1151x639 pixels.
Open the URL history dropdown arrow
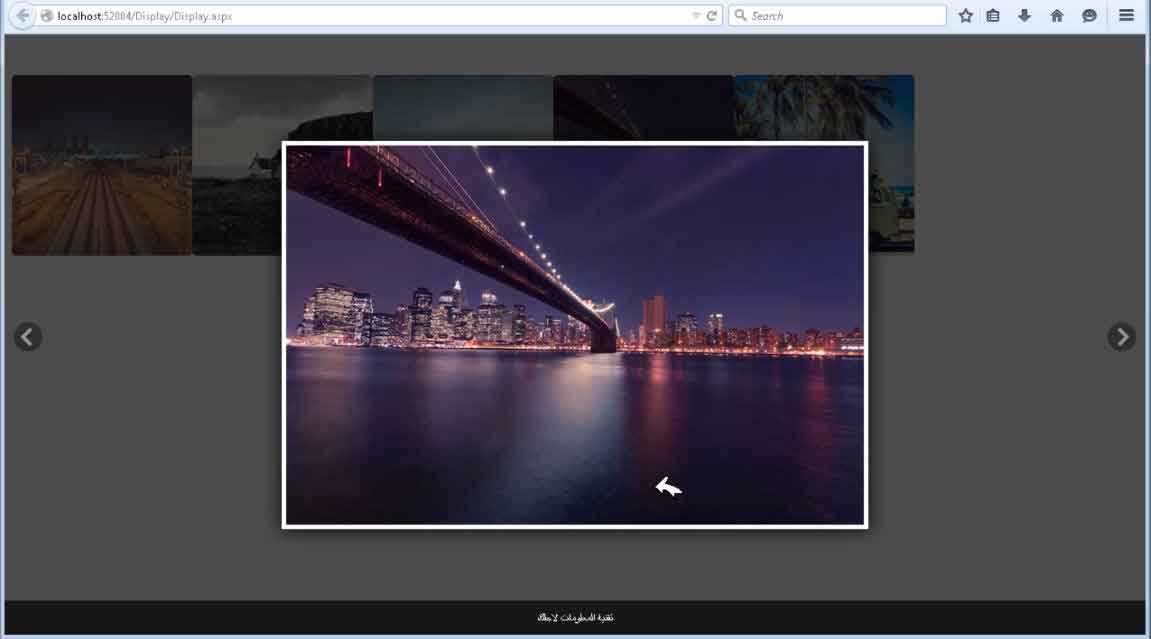[x=696, y=16]
